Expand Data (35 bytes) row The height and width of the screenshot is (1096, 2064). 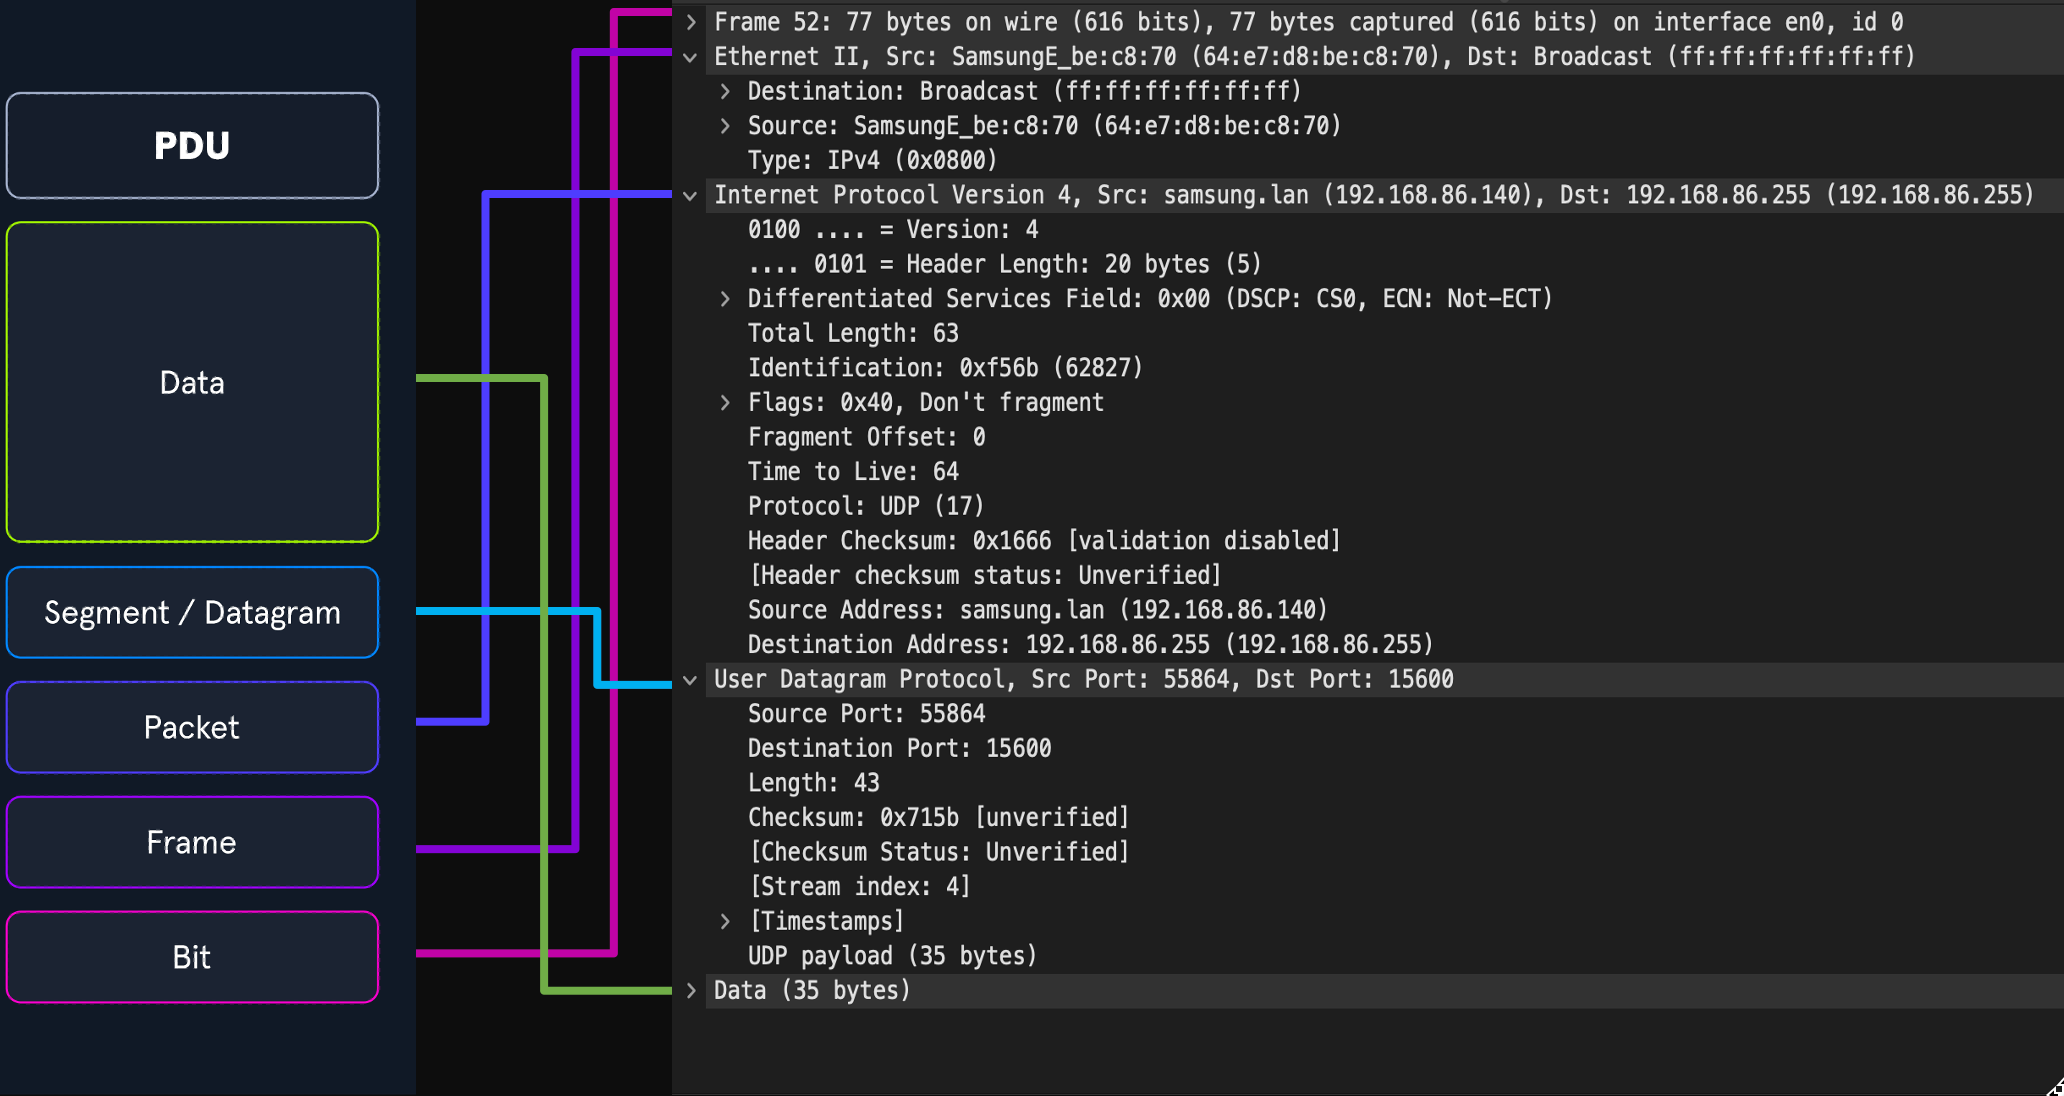(691, 991)
